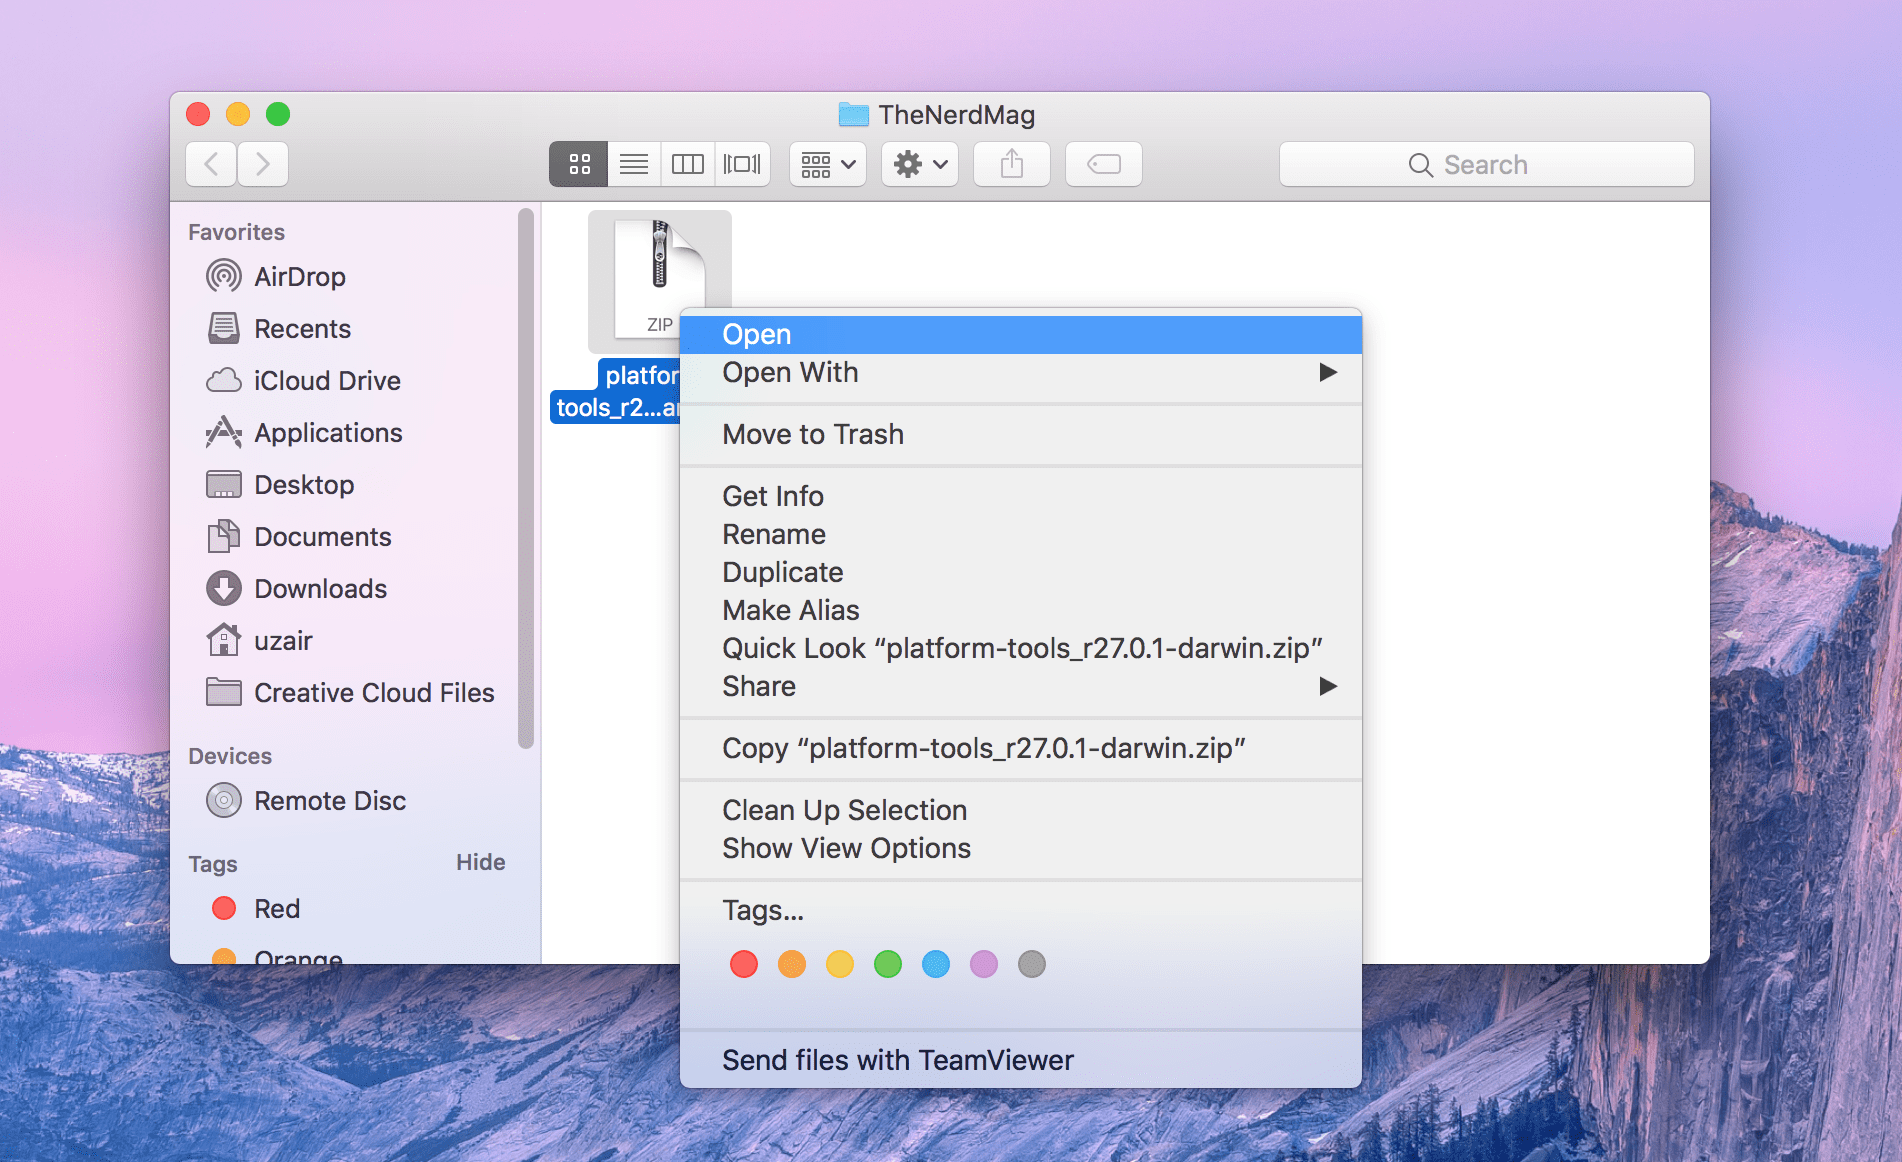This screenshot has height=1162, width=1902.
Task: Open AirDrop from the sidebar
Action: tap(299, 277)
